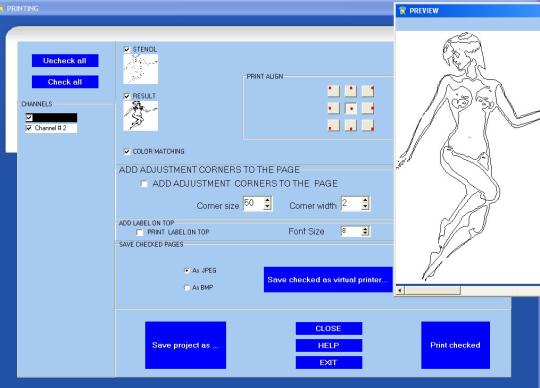
Task: Increase Font Size with up arrow
Action: pyautogui.click(x=365, y=229)
